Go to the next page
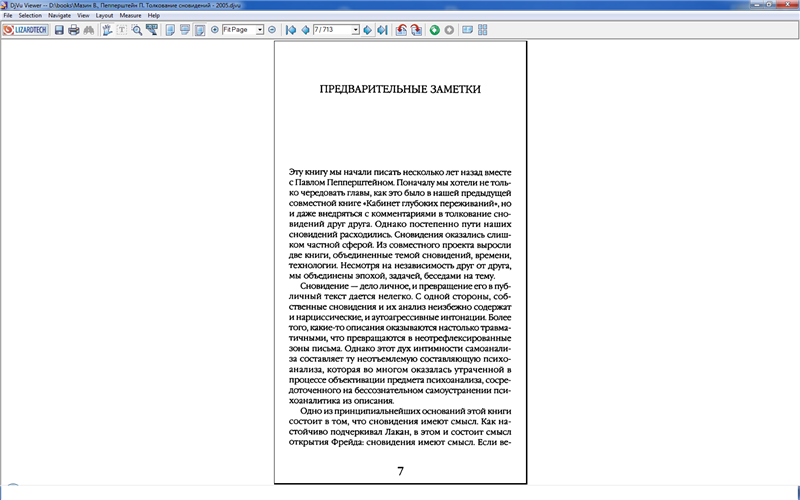The height and width of the screenshot is (500, 800). coord(367,30)
